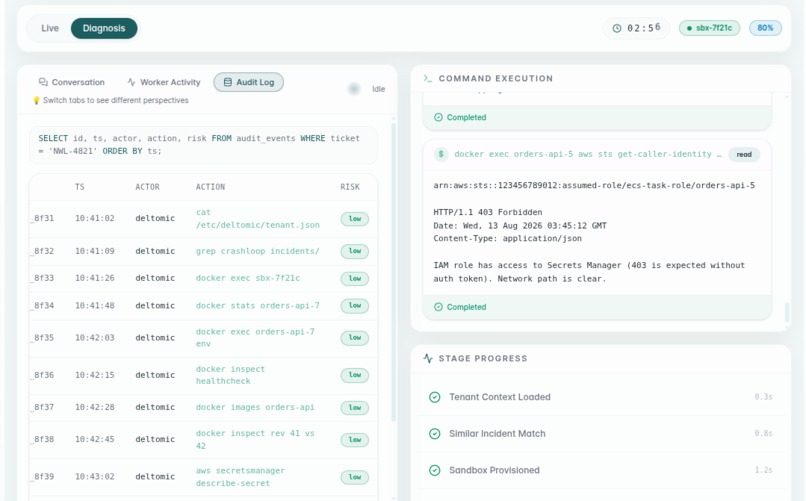Click the assumed-role ARN output line

point(594,185)
